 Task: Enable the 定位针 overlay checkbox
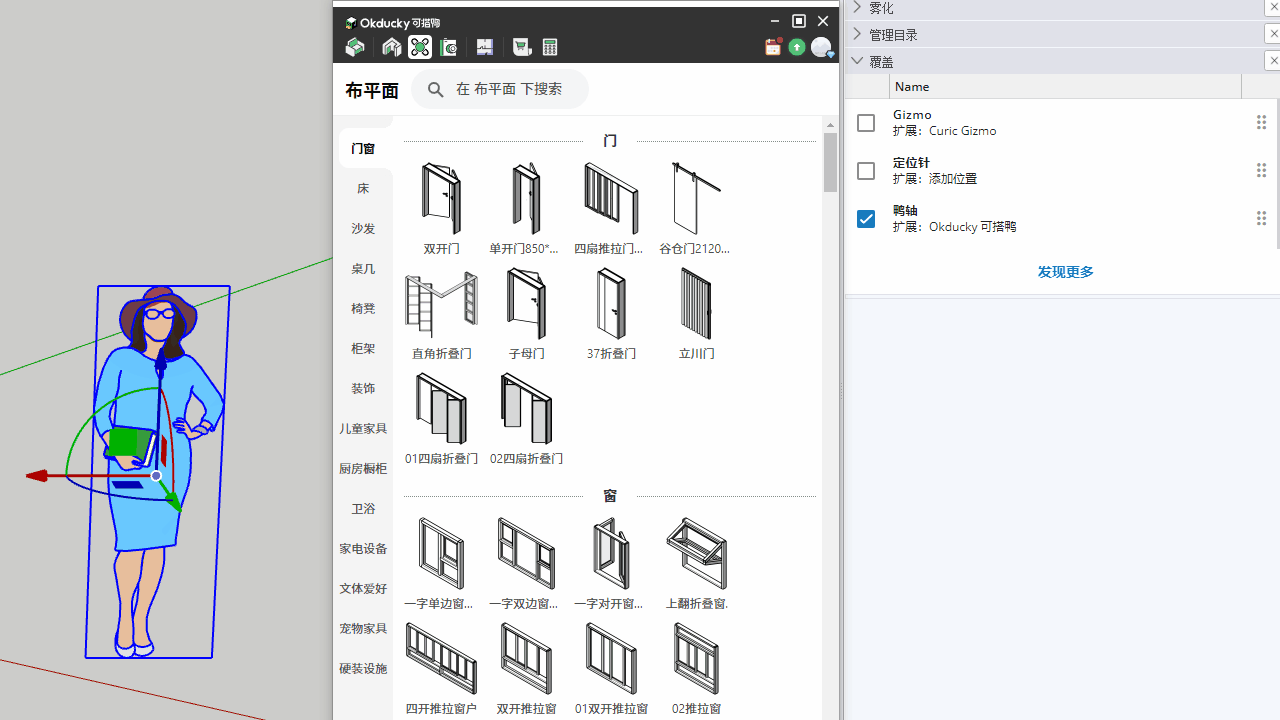[866, 171]
